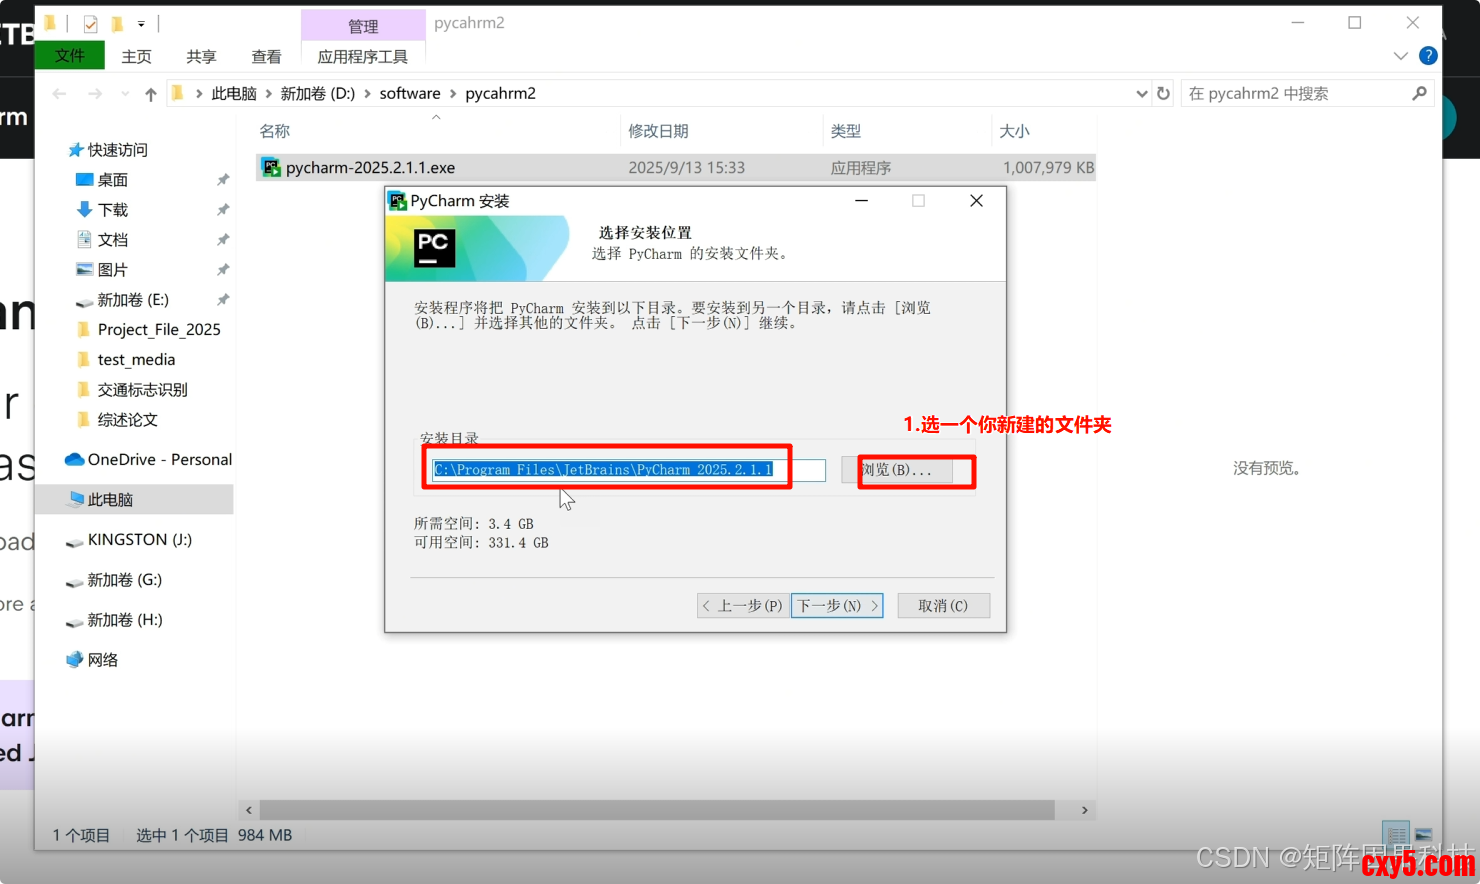Click the horizontal scrollbar in file list
Viewport: 1480px width, 884px height.
(657, 810)
